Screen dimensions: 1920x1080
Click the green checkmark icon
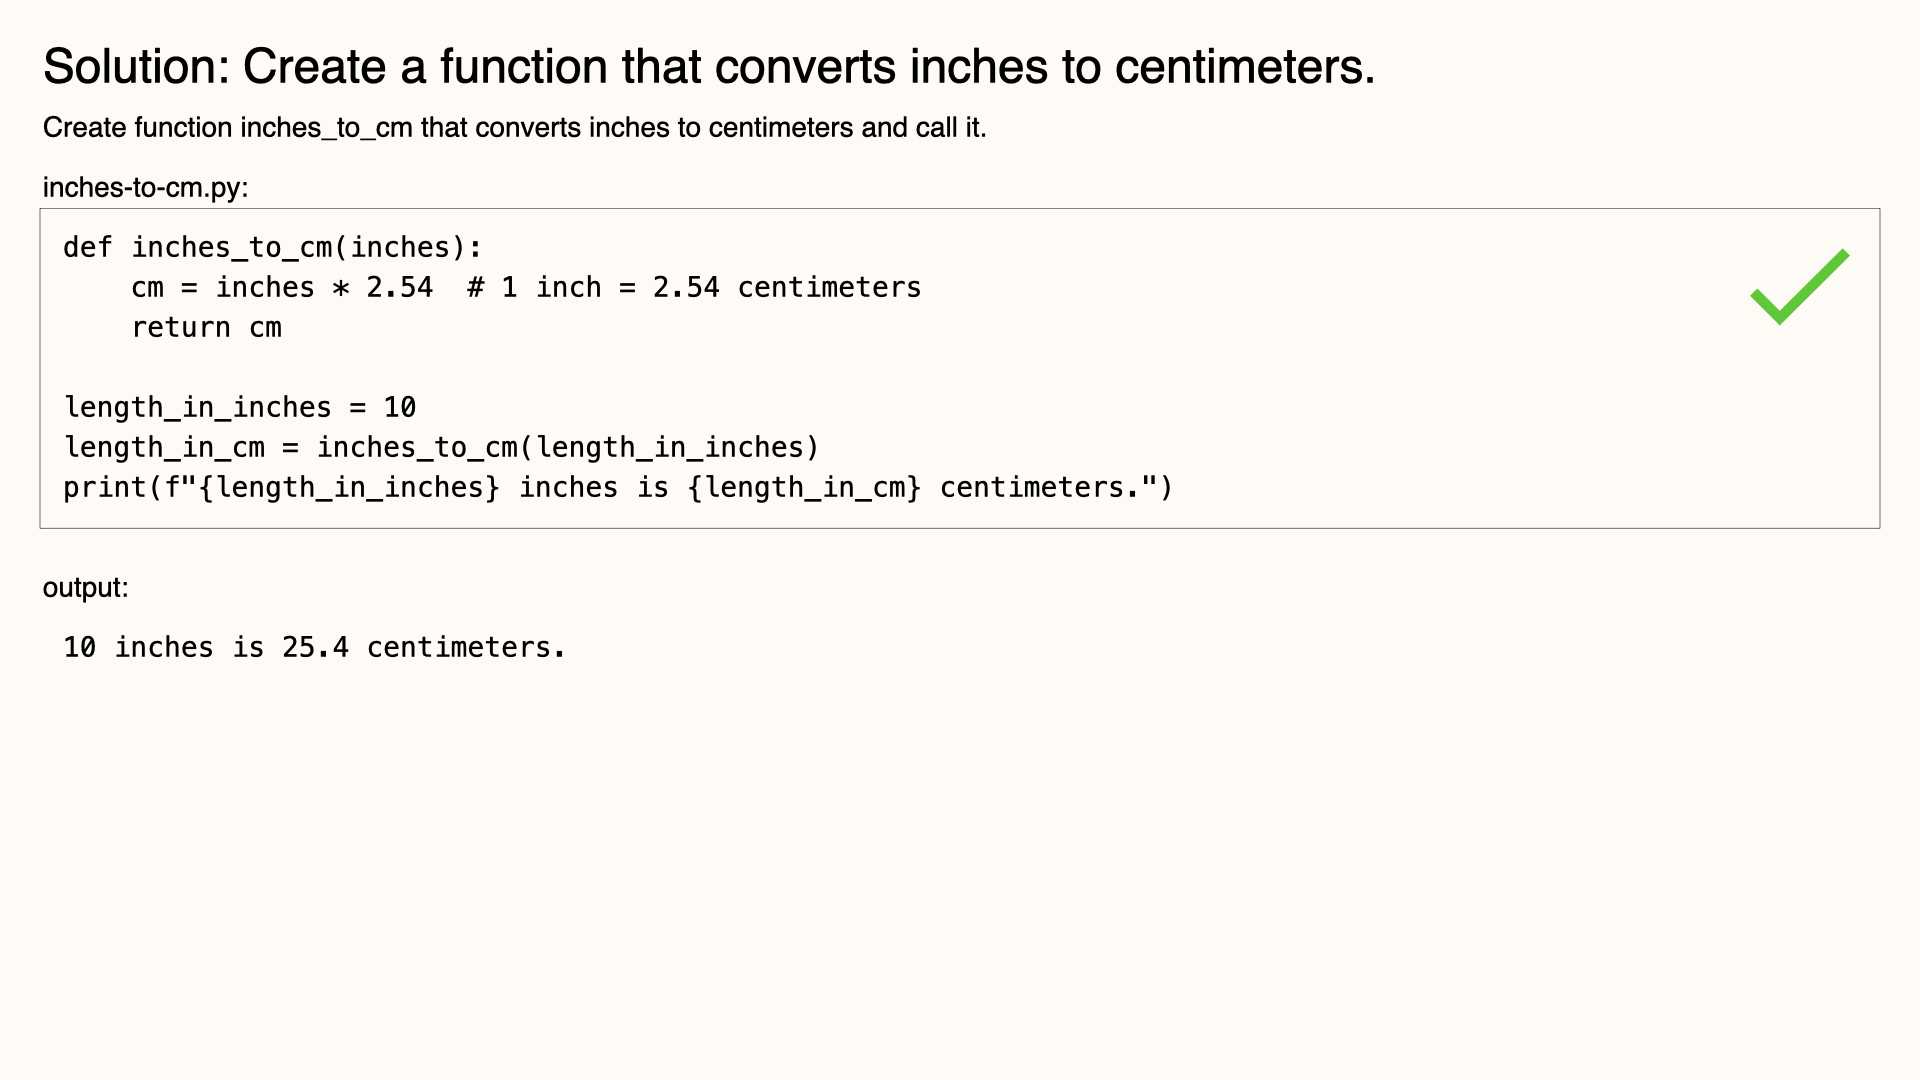tap(1800, 287)
